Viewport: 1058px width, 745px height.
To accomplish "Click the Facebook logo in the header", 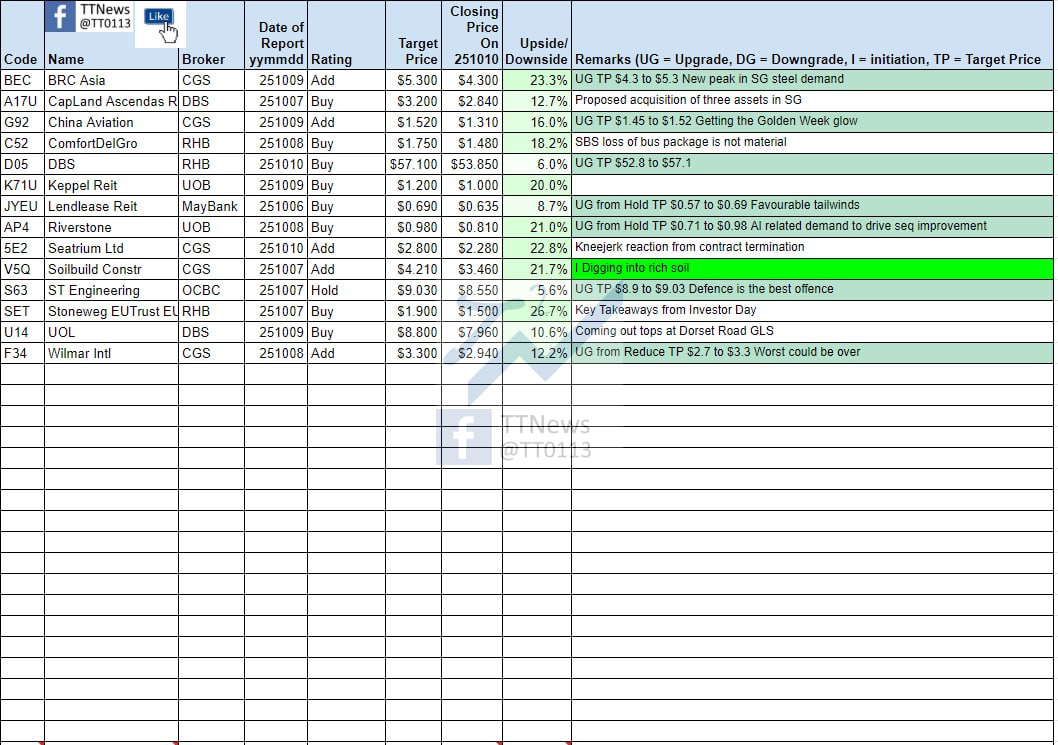I will click(x=61, y=18).
